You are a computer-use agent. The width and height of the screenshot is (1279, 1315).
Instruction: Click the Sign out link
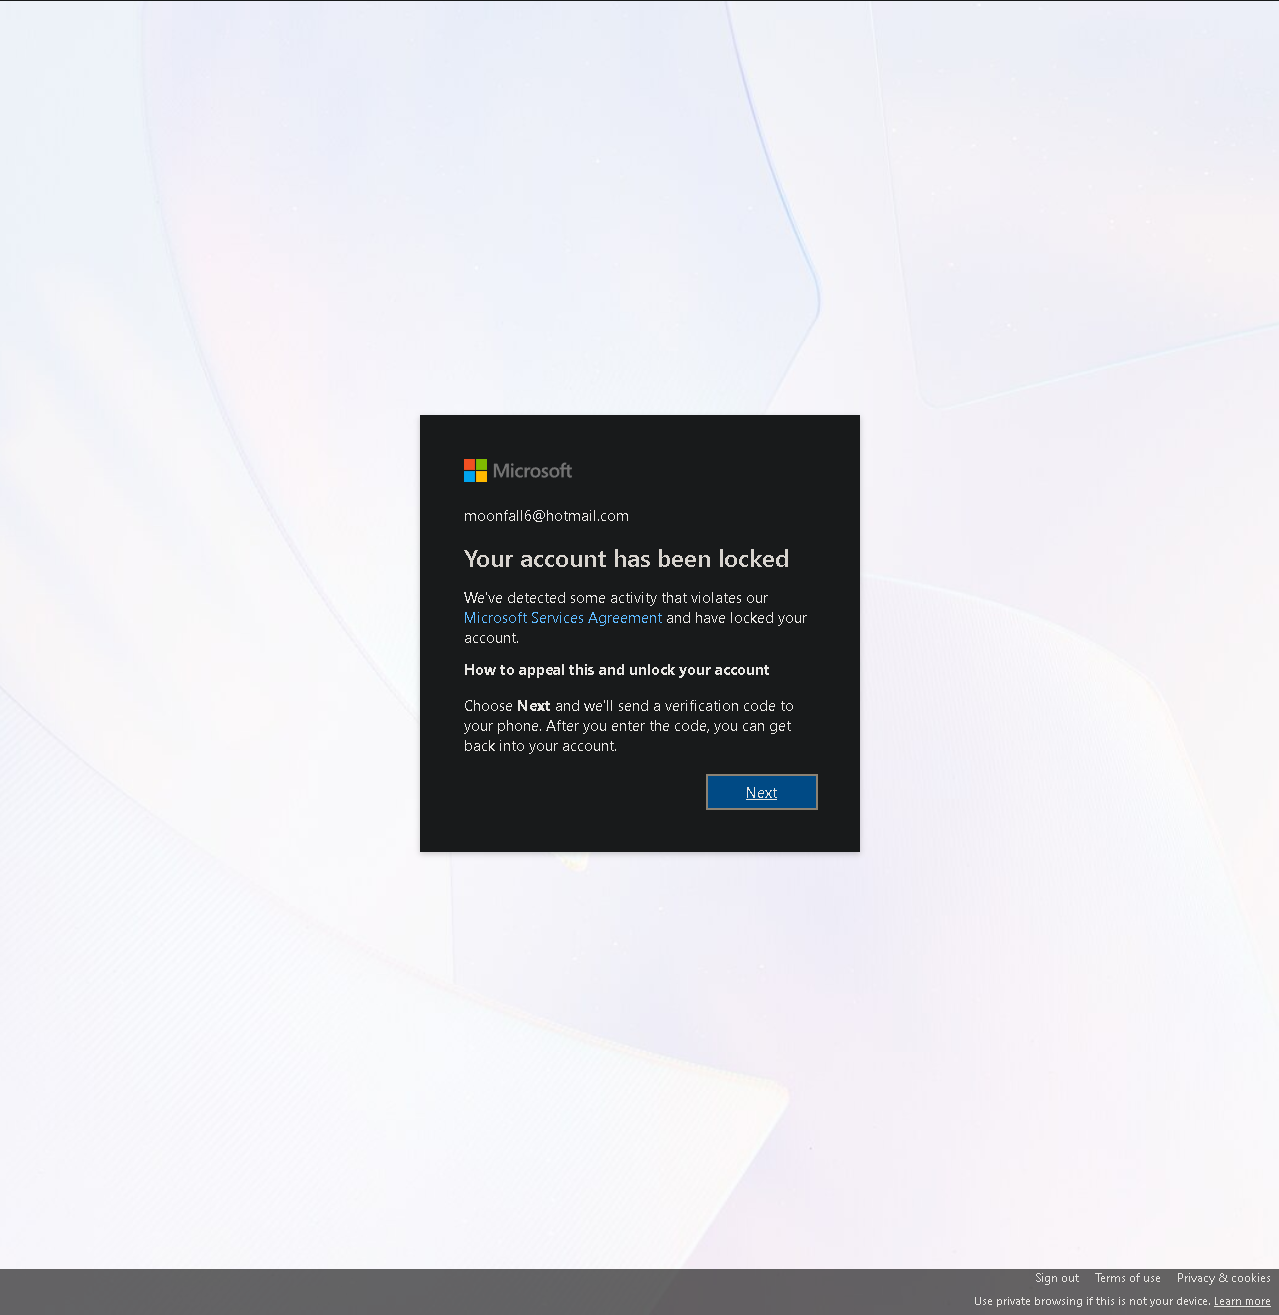coord(1057,1278)
